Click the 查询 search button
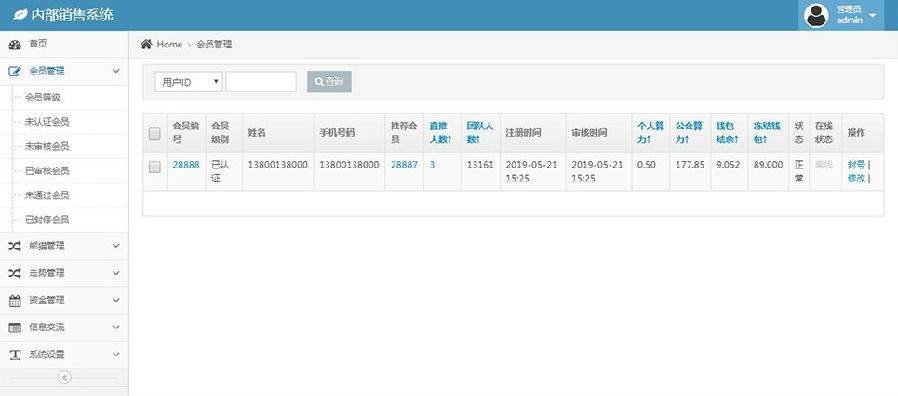 [329, 82]
